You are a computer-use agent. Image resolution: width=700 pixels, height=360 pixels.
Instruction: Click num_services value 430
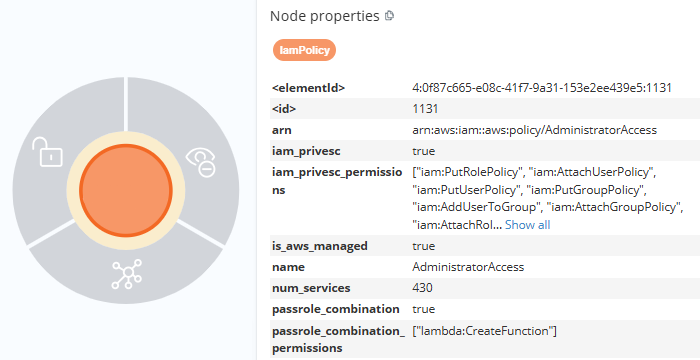point(422,288)
